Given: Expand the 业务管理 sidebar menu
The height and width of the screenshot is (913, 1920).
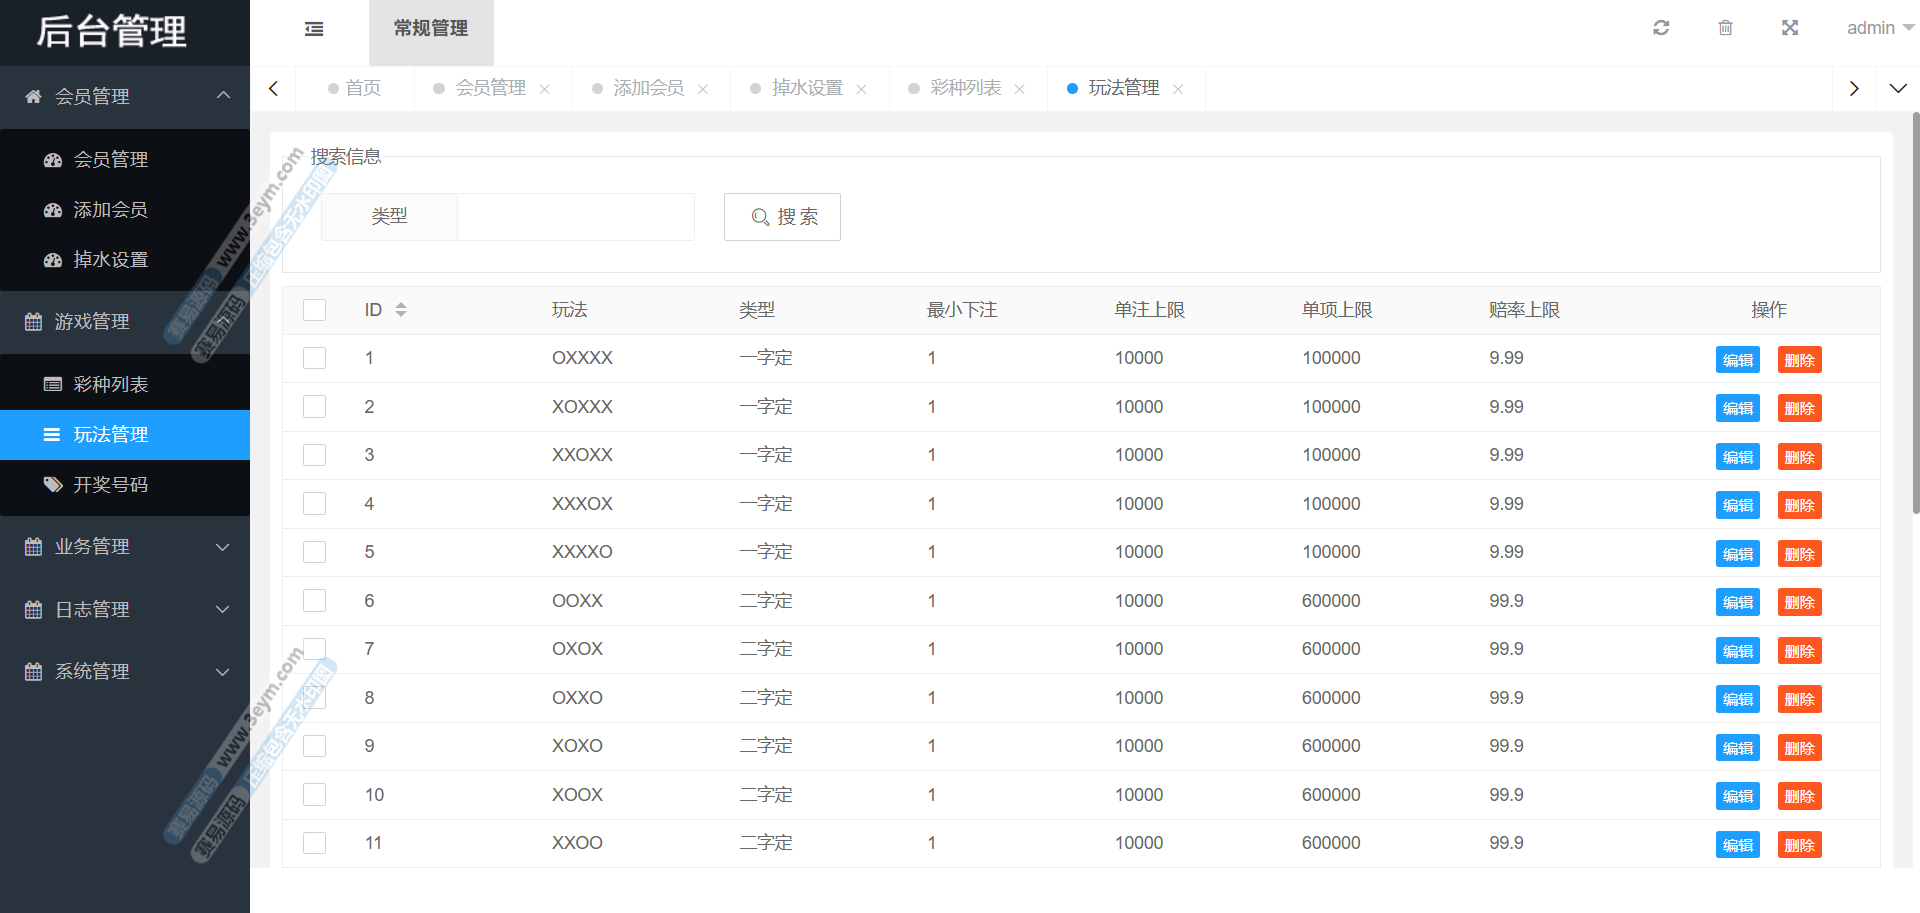Looking at the screenshot, I should pyautogui.click(x=125, y=547).
